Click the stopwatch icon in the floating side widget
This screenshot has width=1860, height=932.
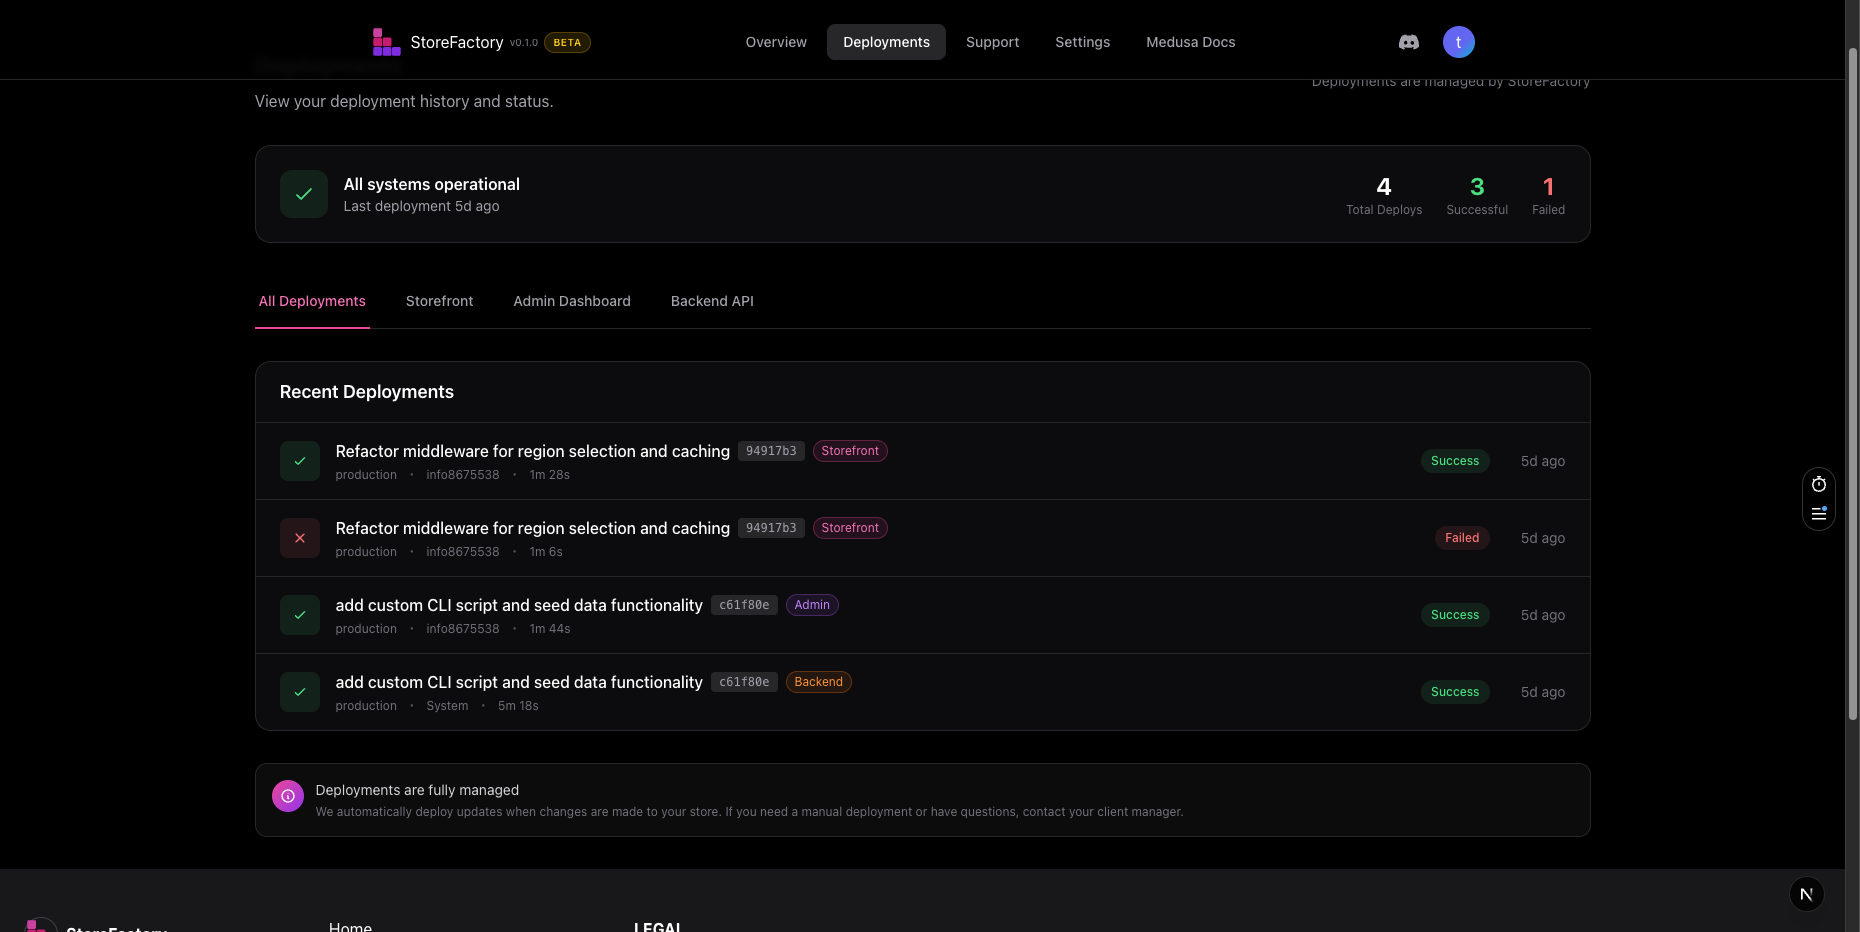pyautogui.click(x=1818, y=484)
